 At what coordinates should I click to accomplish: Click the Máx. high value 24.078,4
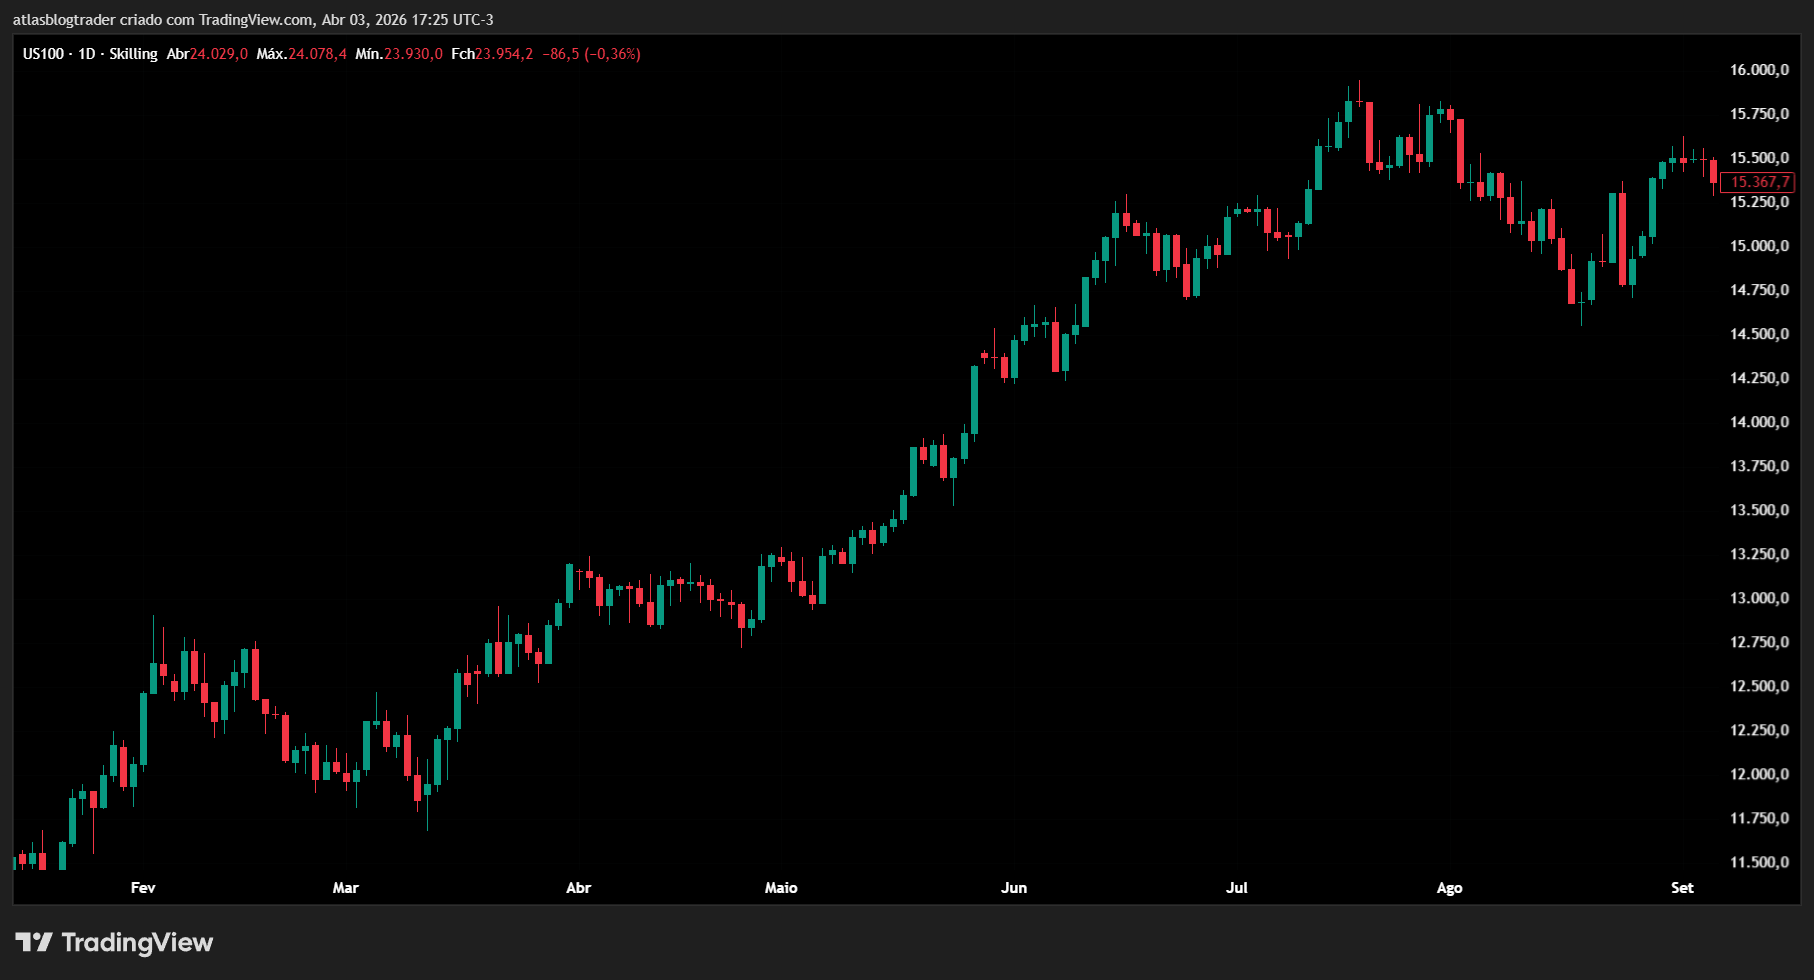click(x=317, y=54)
